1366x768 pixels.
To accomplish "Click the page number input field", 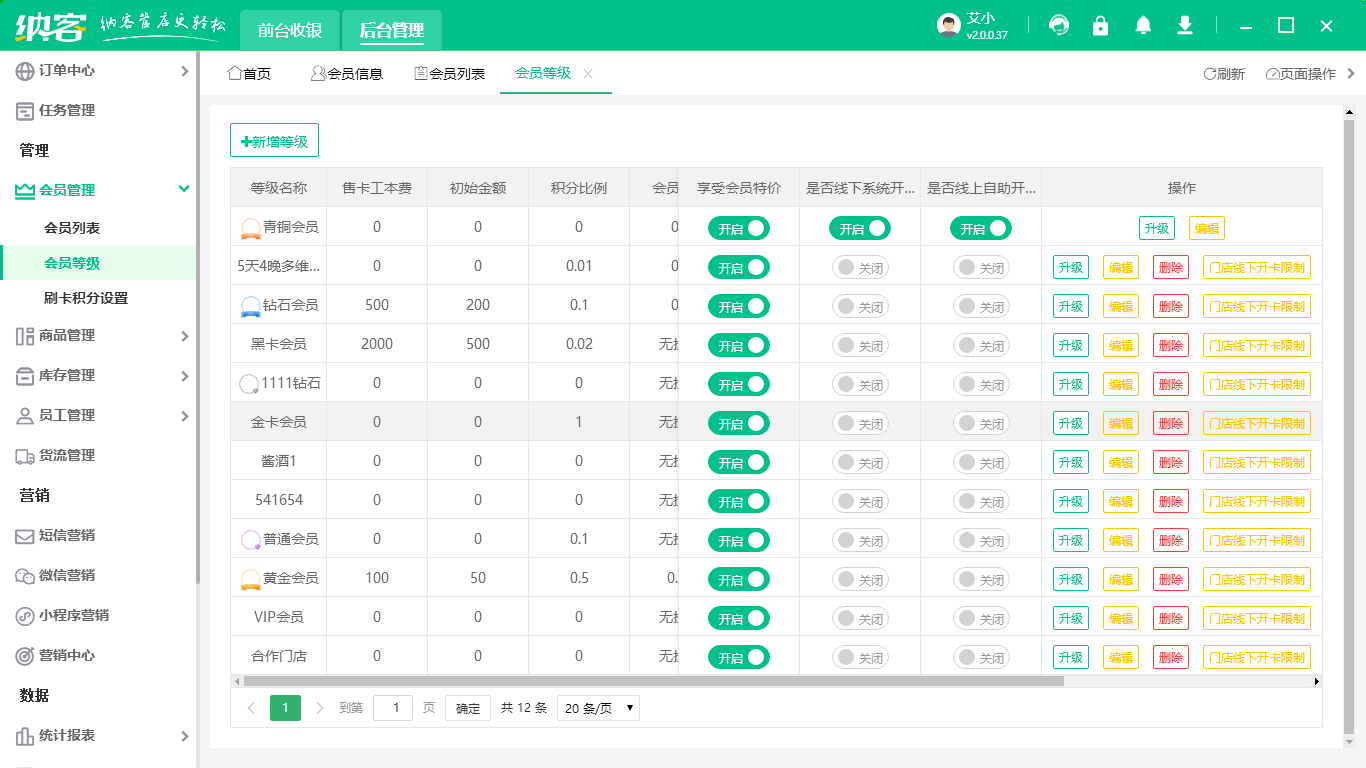I will coord(393,708).
